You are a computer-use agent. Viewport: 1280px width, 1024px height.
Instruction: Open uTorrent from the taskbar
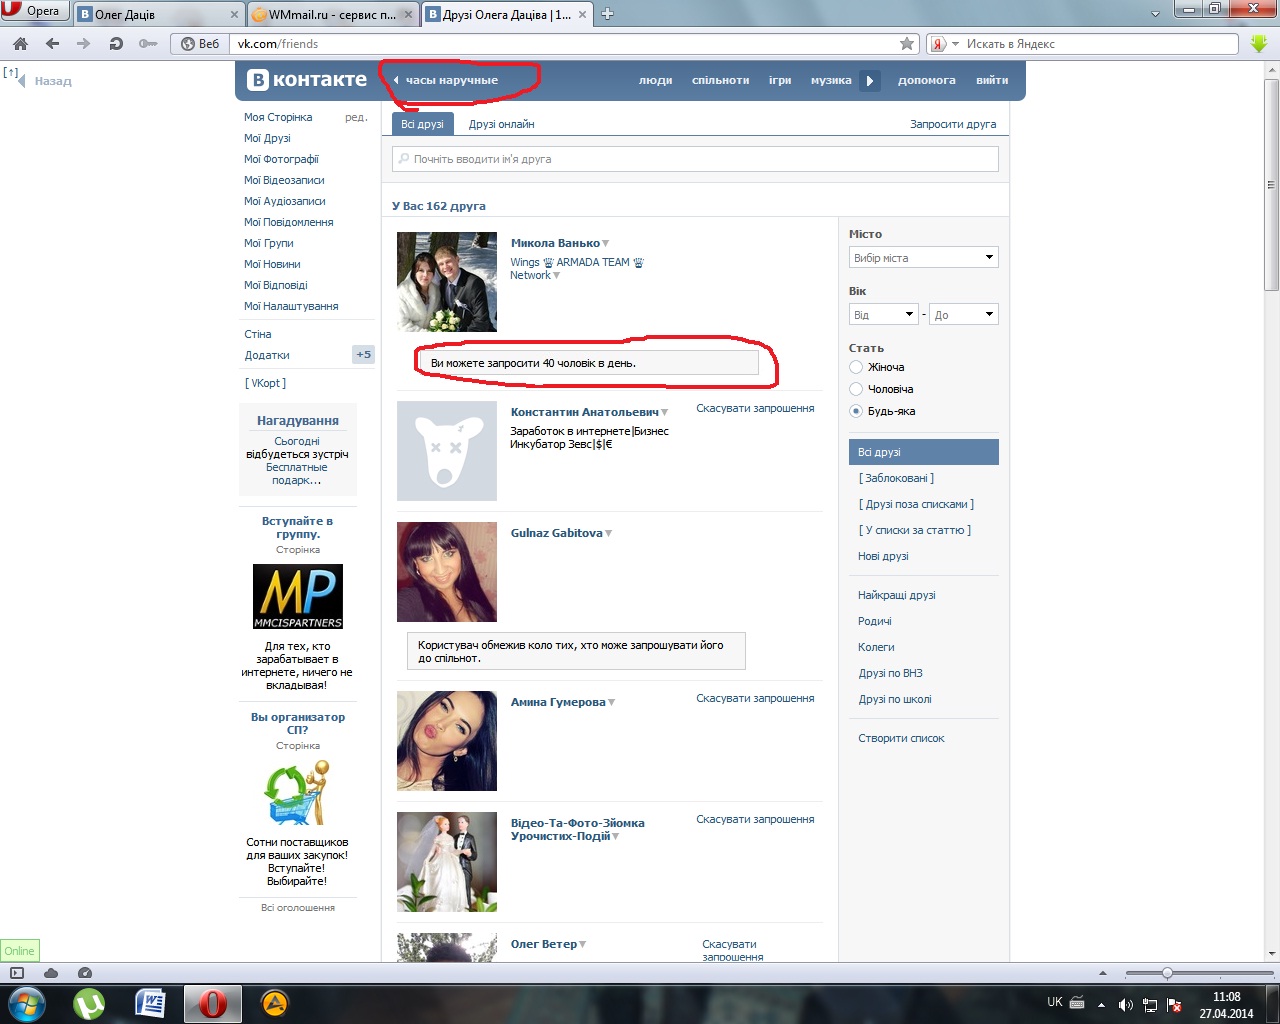(x=89, y=1003)
